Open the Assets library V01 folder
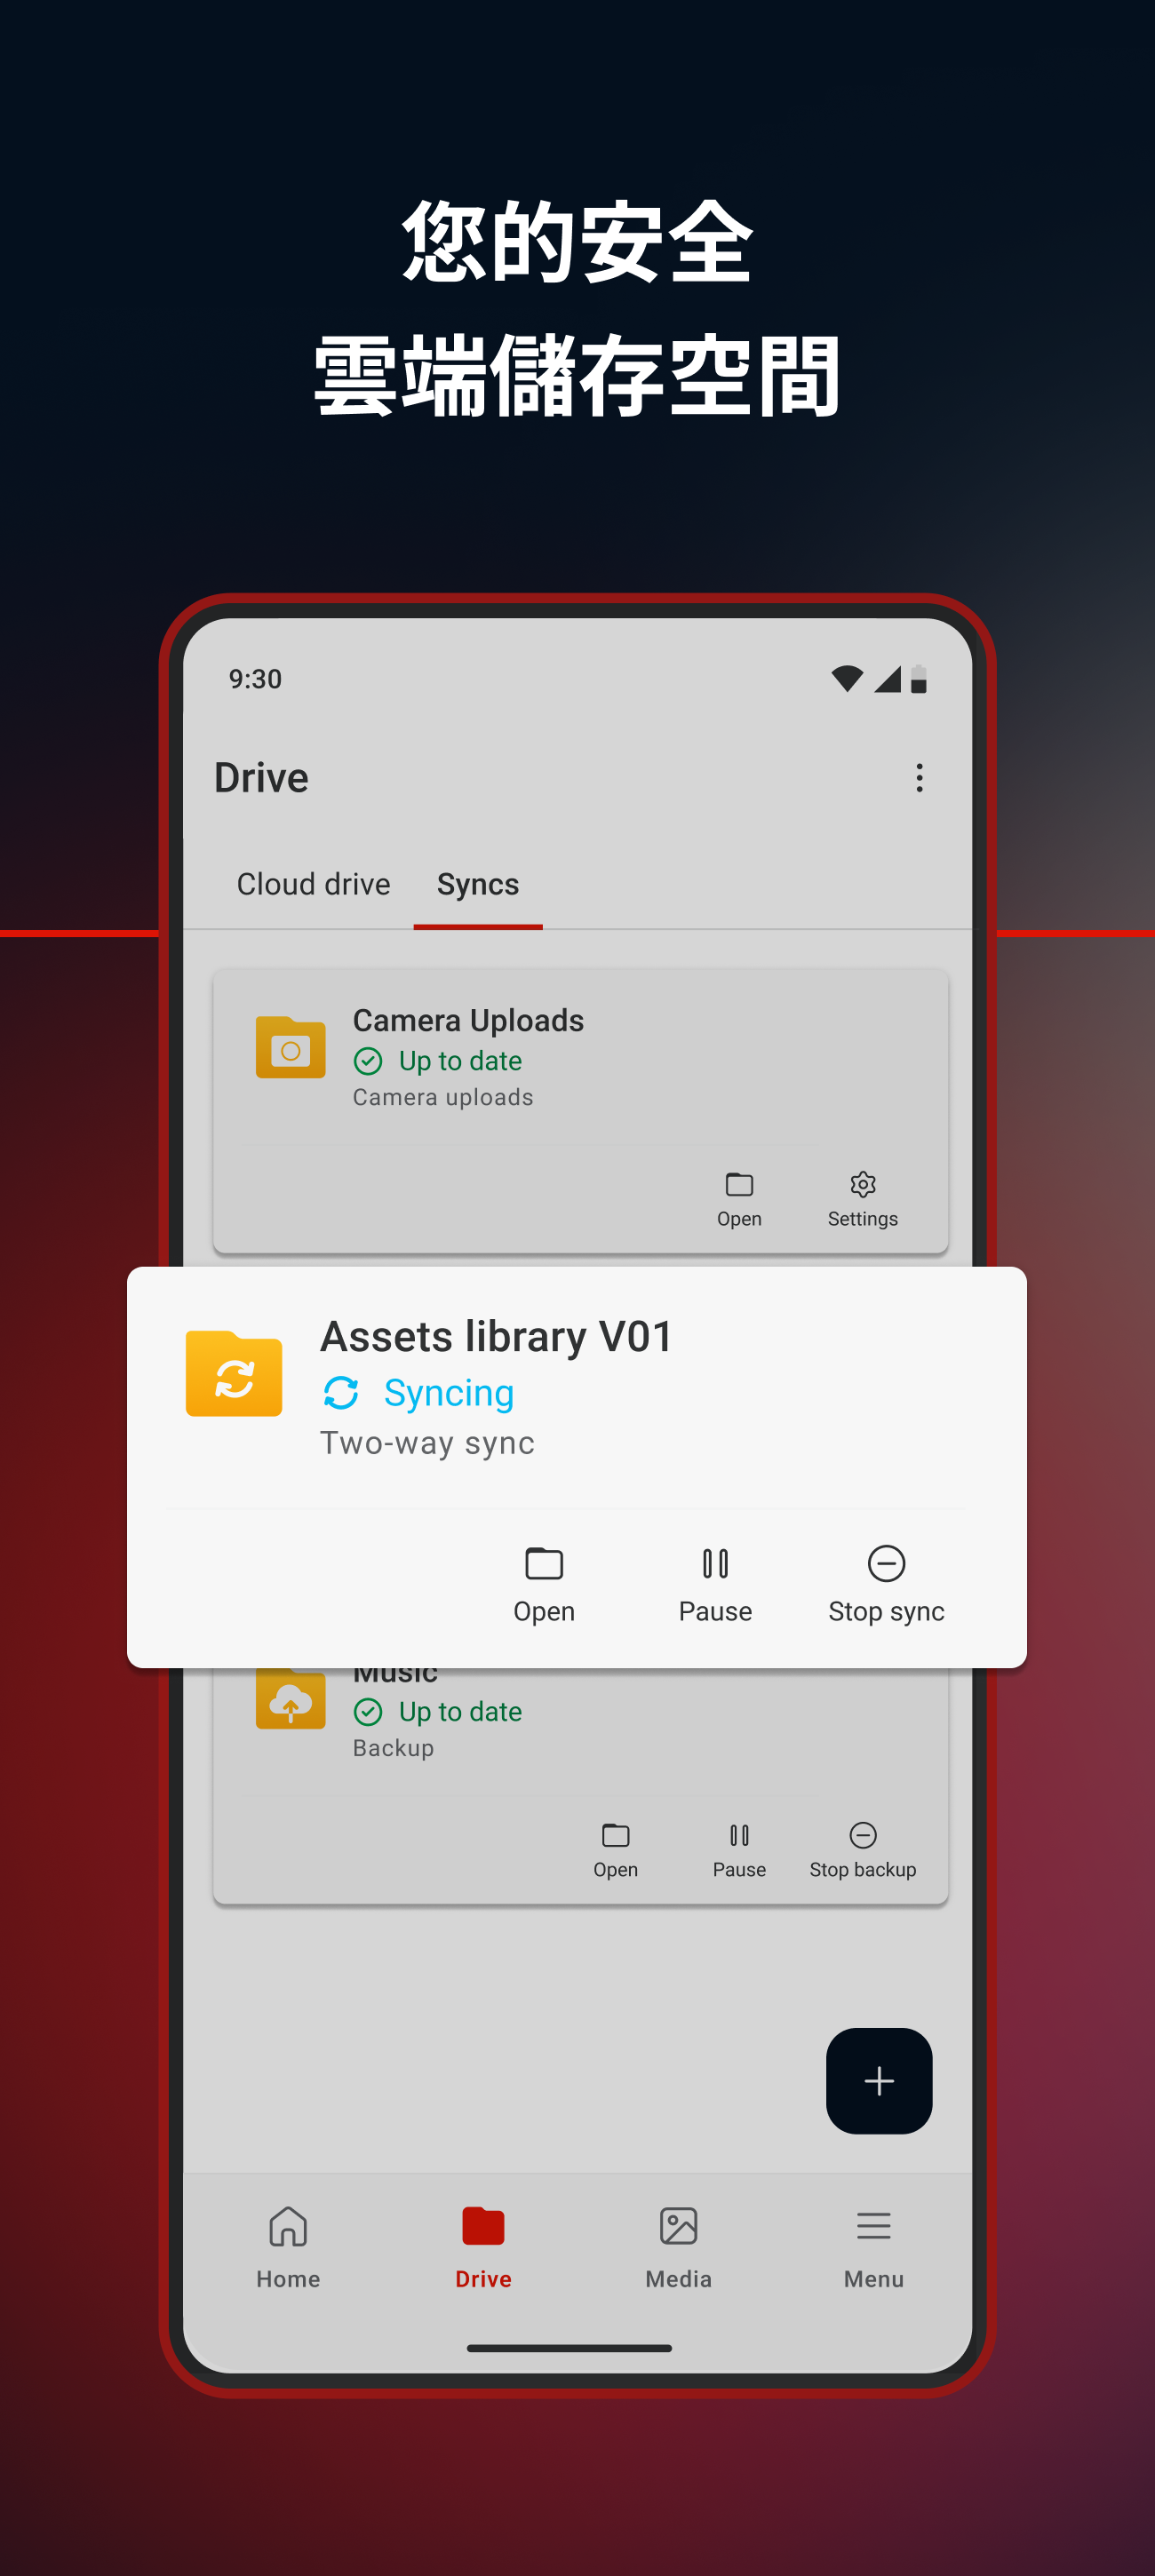Viewport: 1155px width, 2576px height. point(544,1585)
